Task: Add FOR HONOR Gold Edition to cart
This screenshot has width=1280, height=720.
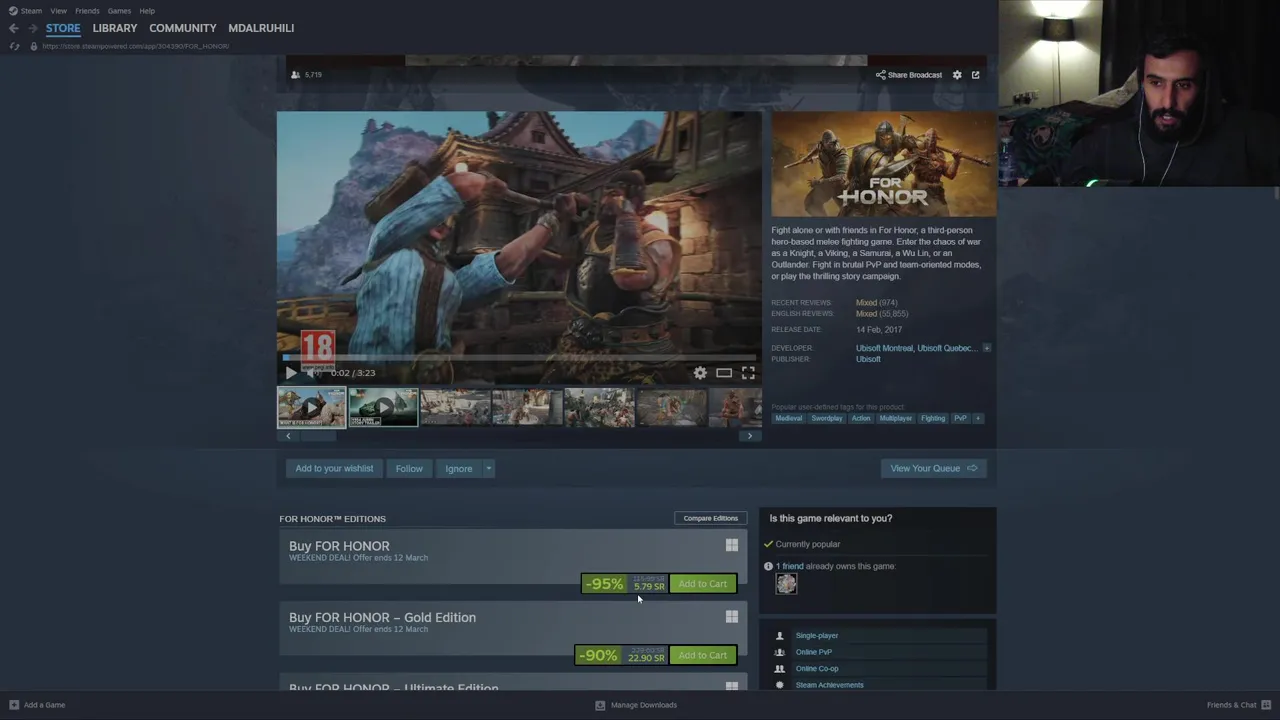Action: 703,655
